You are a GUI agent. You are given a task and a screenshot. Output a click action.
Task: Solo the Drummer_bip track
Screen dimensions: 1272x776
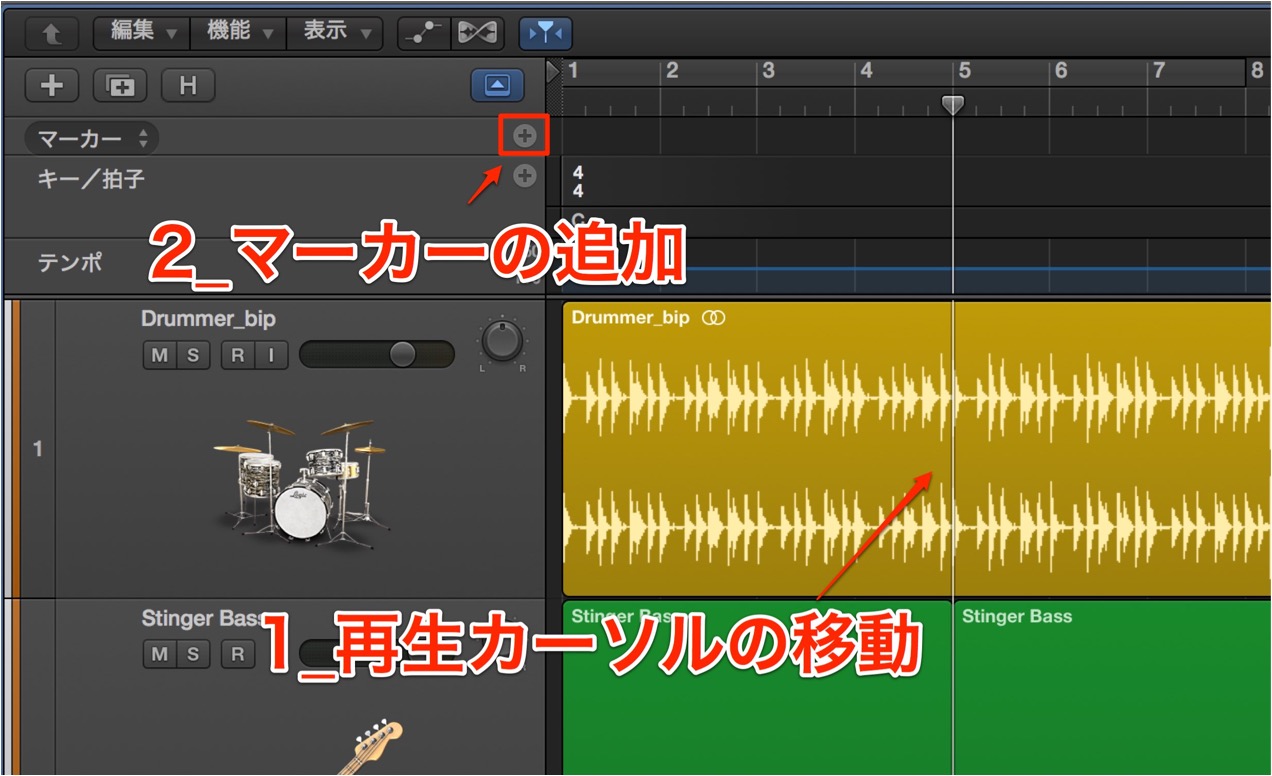point(192,354)
